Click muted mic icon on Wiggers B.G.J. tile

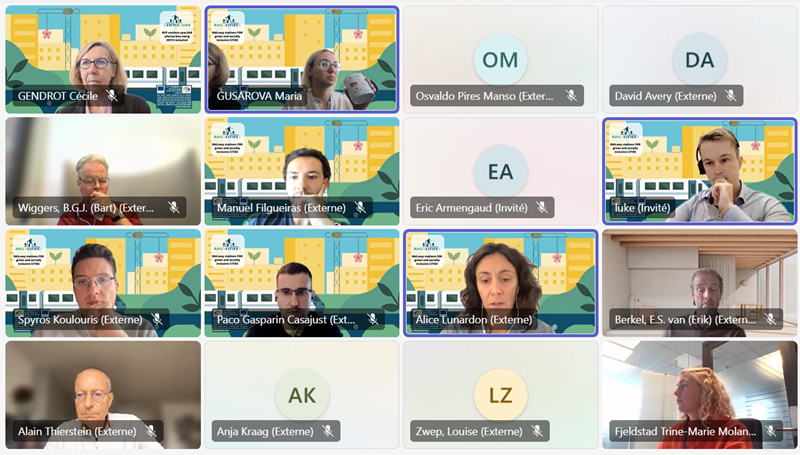pos(174,207)
